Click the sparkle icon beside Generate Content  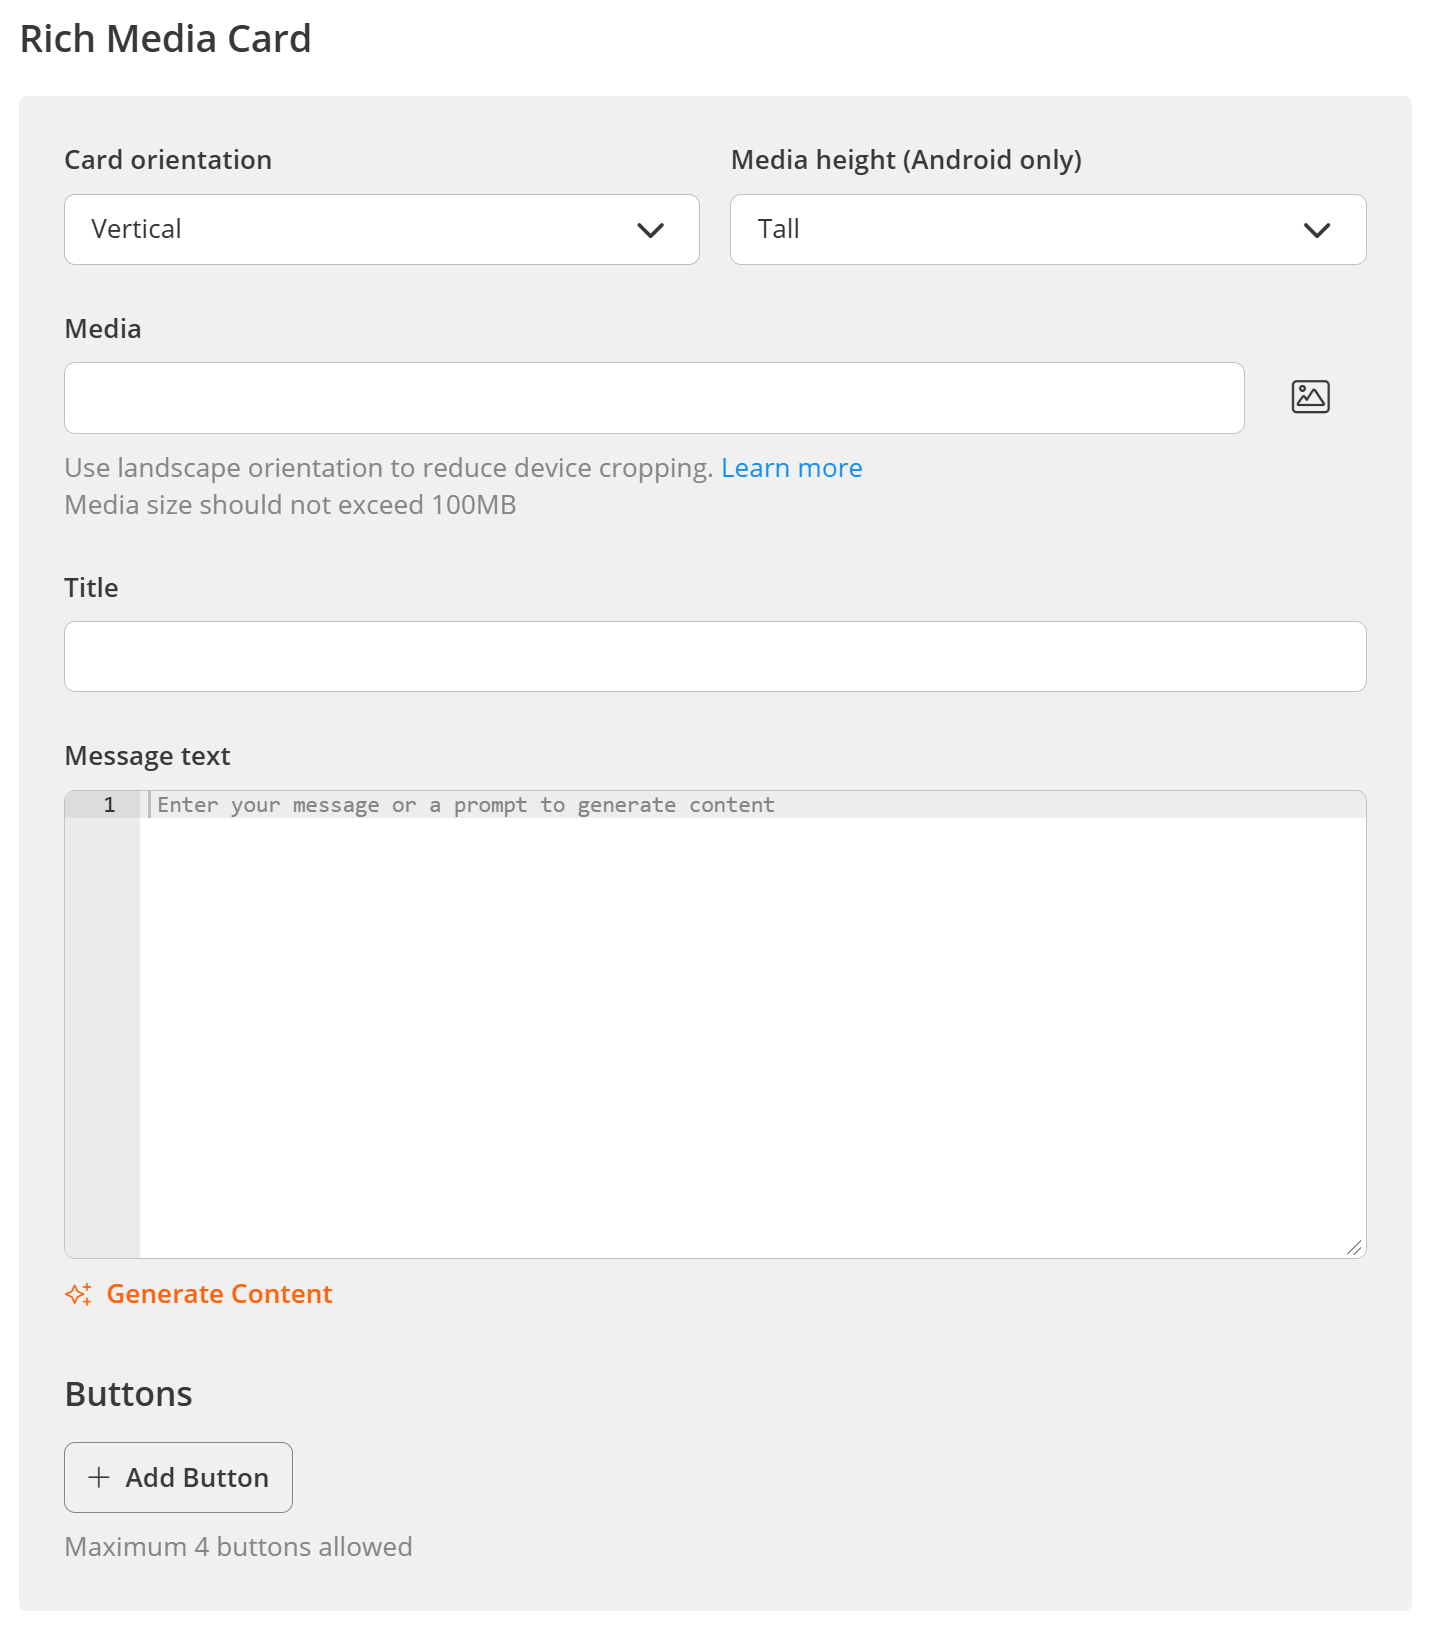click(x=79, y=1294)
